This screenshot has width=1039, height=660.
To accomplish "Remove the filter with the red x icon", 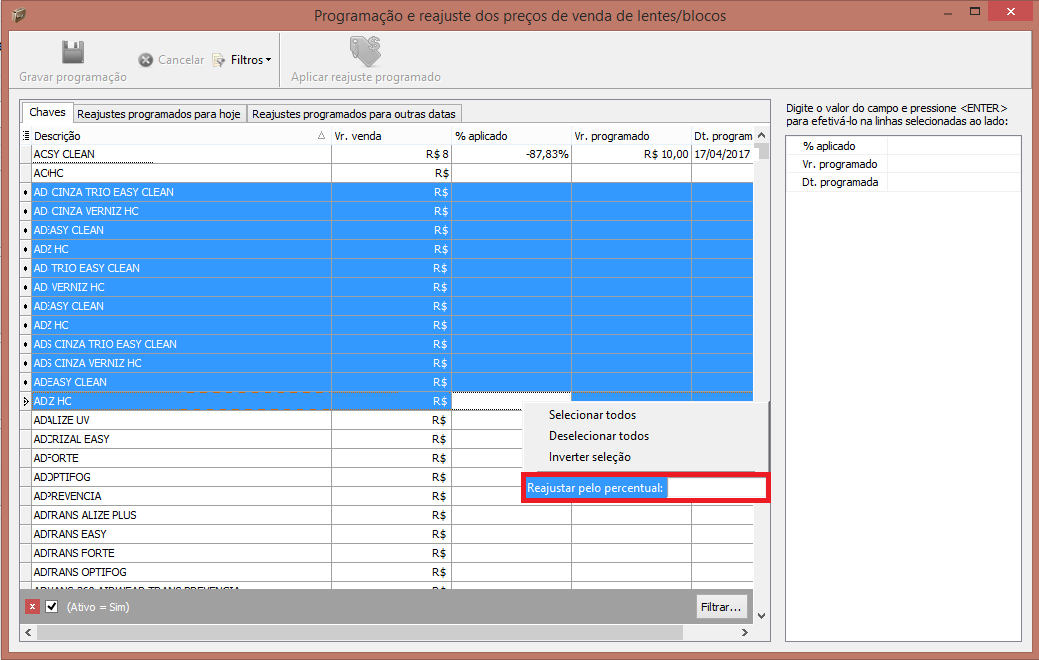I will click(x=32, y=607).
